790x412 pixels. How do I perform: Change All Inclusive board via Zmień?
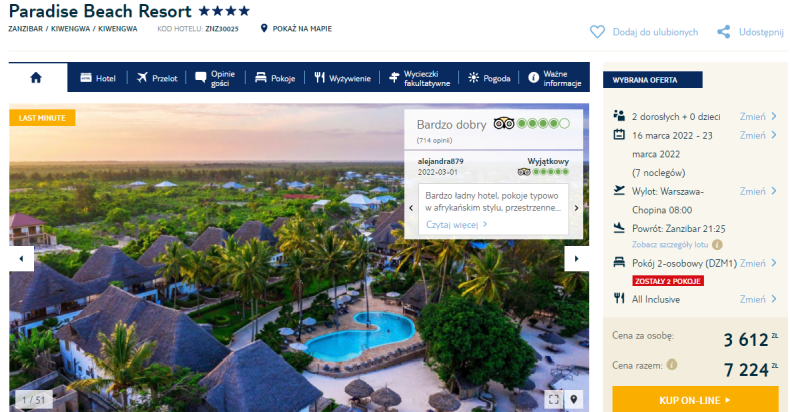click(x=758, y=299)
